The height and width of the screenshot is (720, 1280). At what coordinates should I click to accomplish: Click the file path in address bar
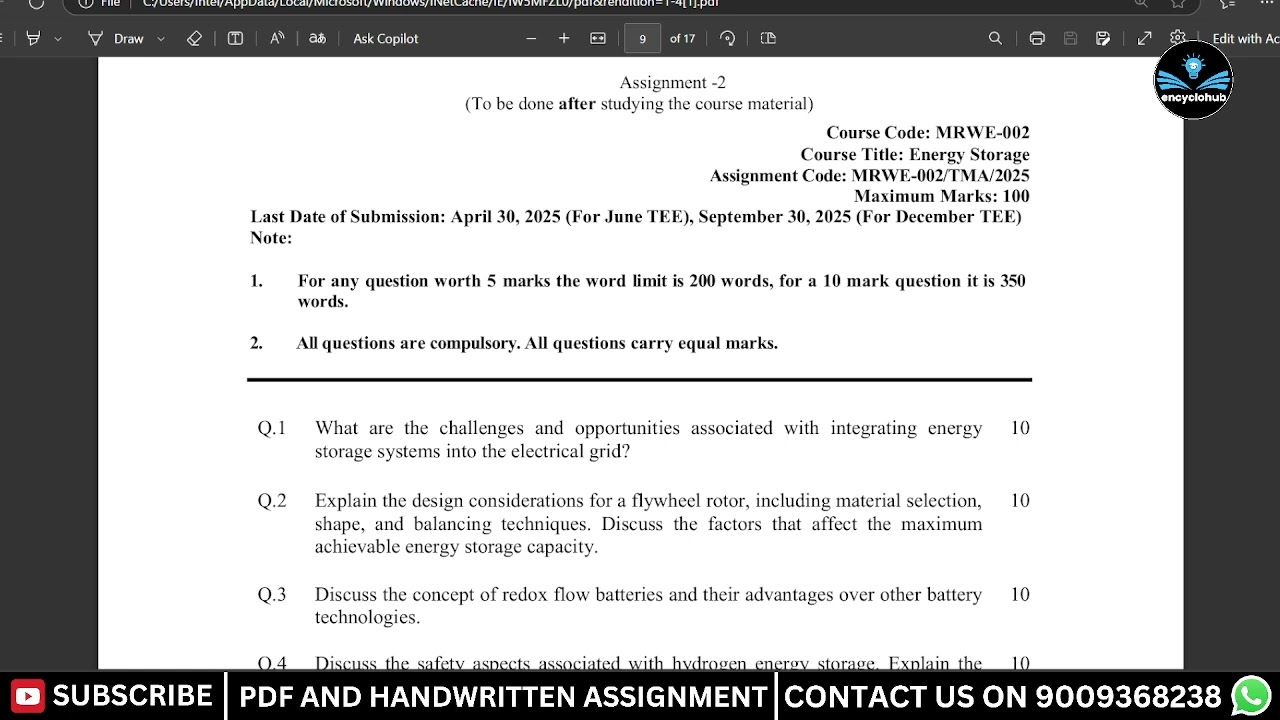click(x=431, y=3)
